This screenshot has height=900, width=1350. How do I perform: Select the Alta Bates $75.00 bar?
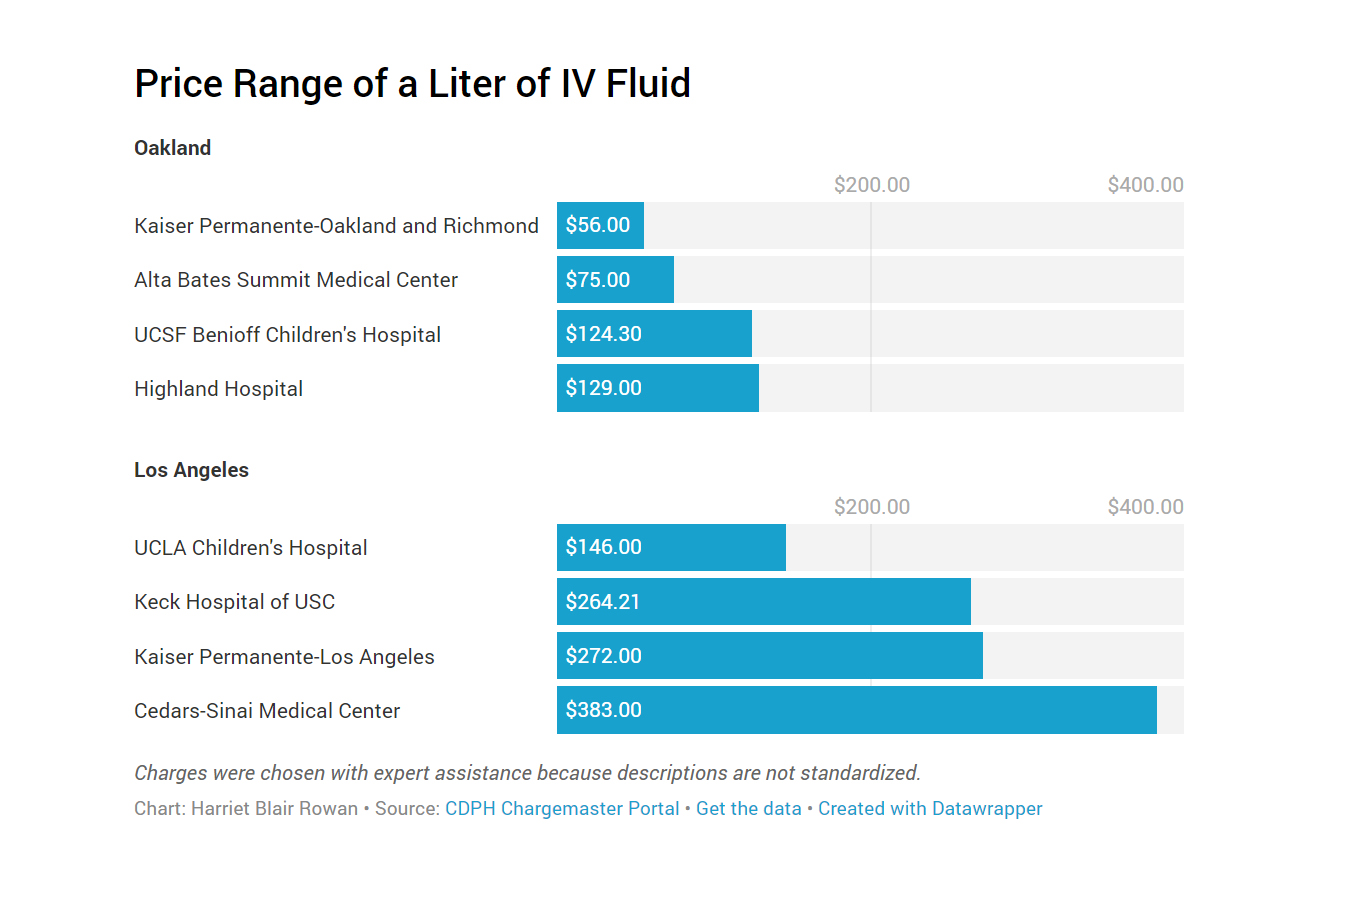click(x=615, y=280)
